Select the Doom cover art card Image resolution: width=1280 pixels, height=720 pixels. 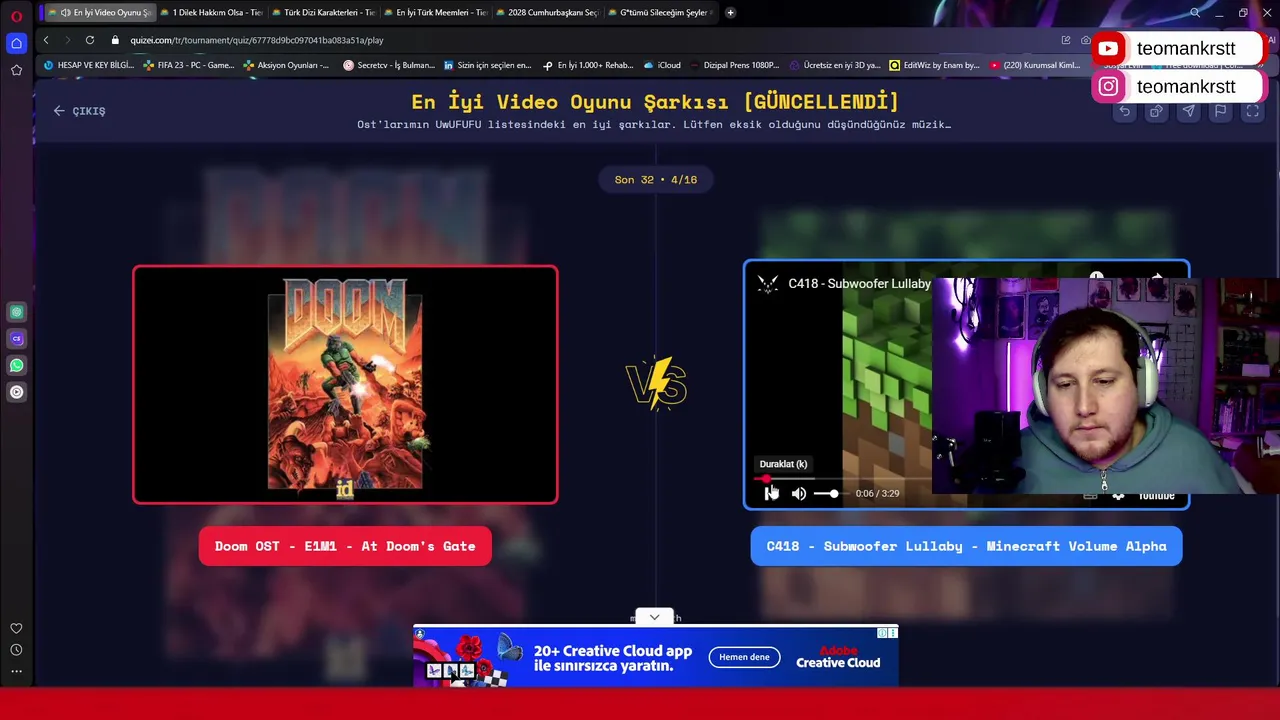(x=345, y=385)
